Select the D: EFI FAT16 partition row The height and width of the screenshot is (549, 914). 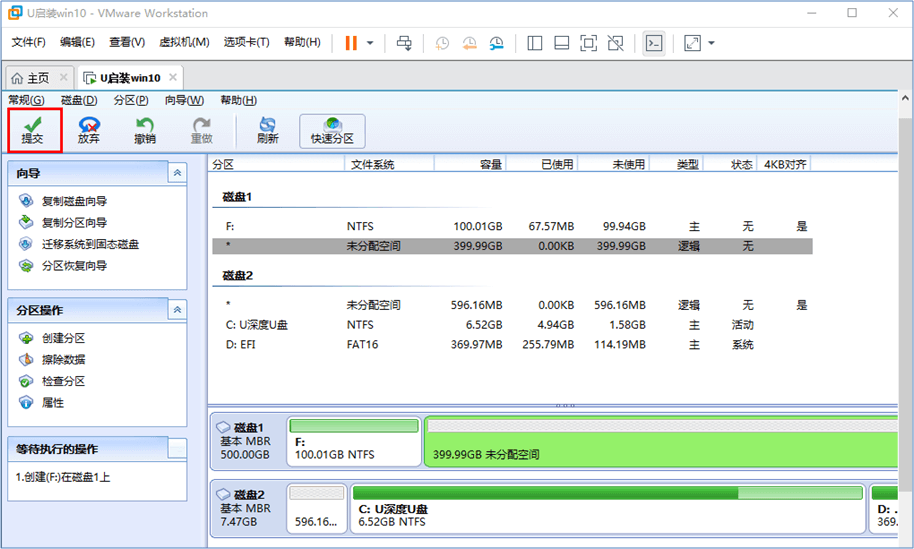[x=512, y=344]
